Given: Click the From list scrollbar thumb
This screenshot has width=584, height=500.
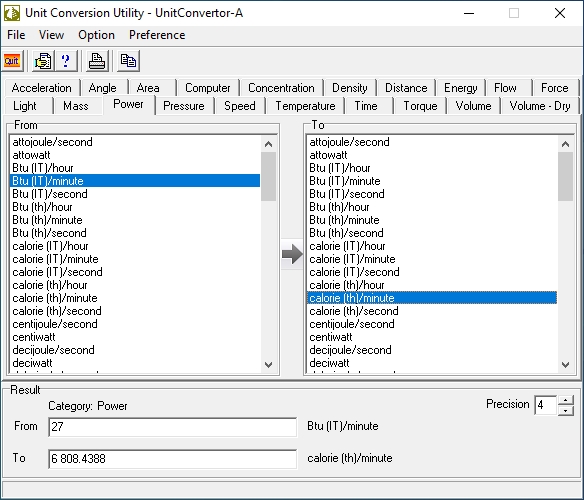Looking at the screenshot, I should coord(268,177).
